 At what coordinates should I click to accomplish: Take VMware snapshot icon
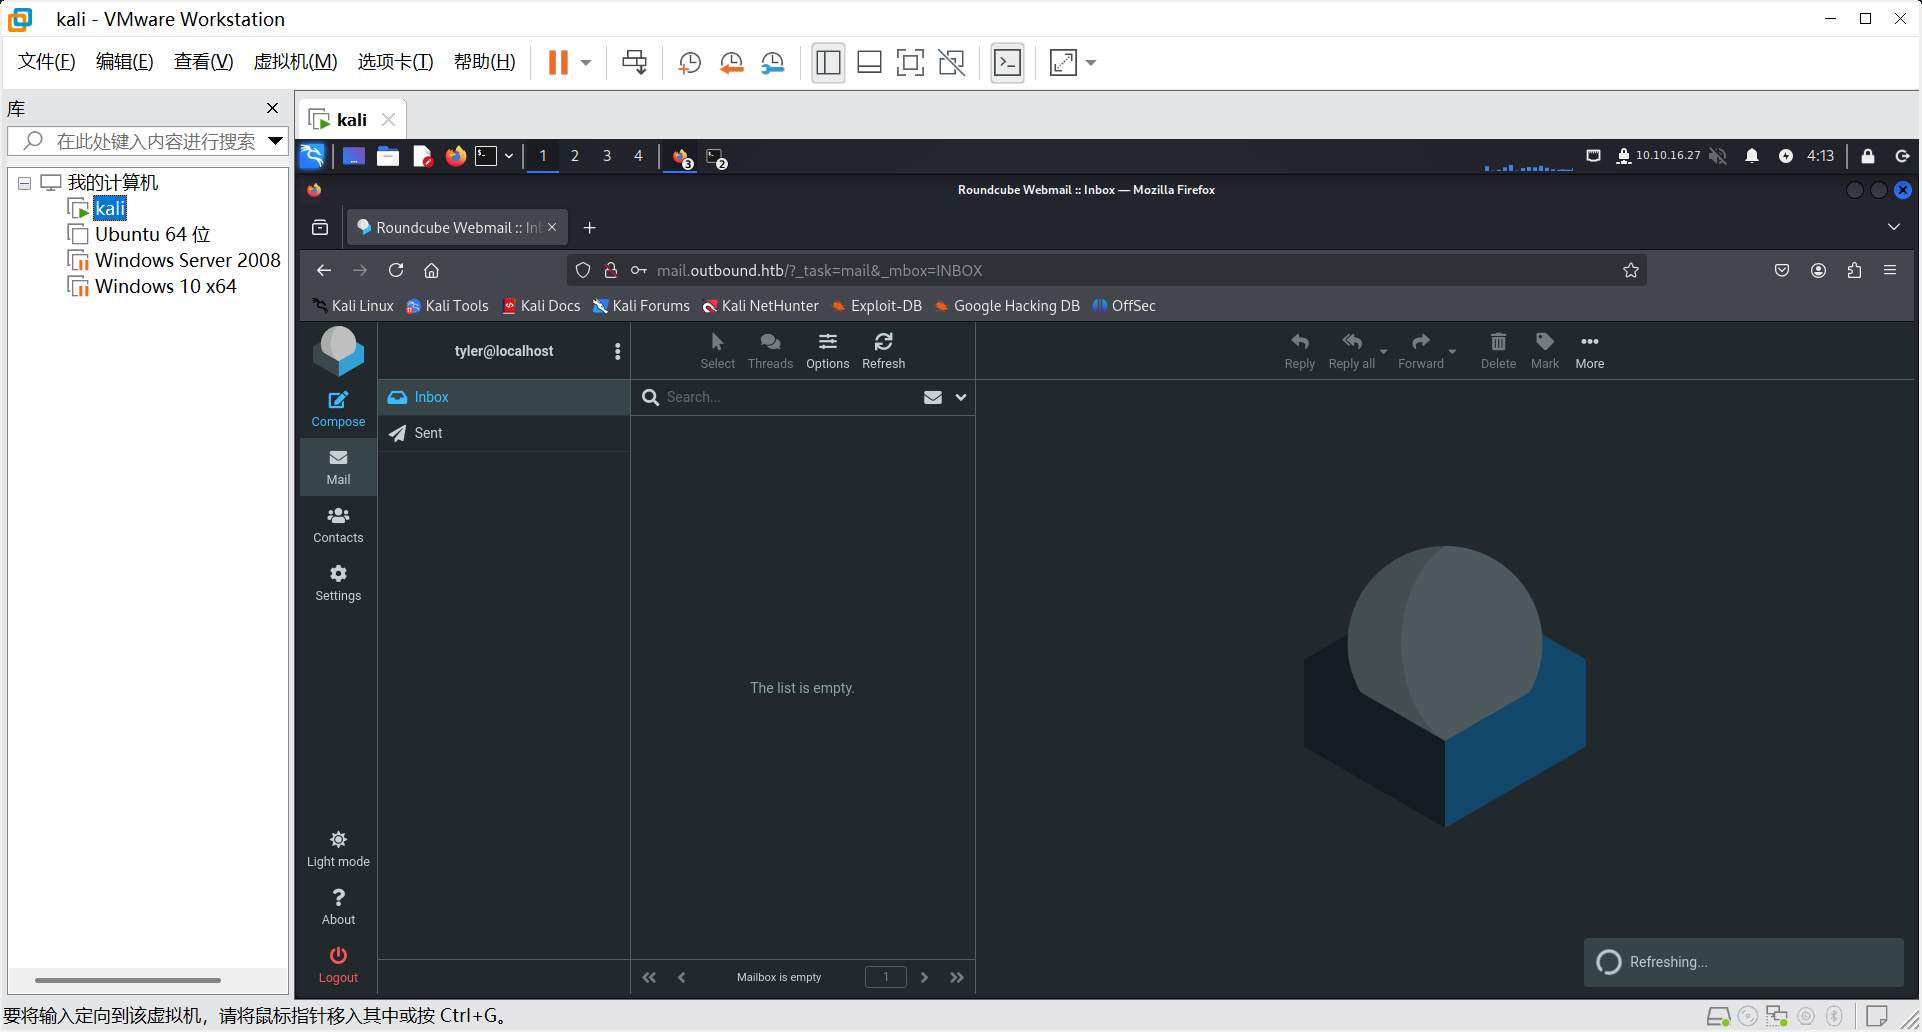(689, 63)
